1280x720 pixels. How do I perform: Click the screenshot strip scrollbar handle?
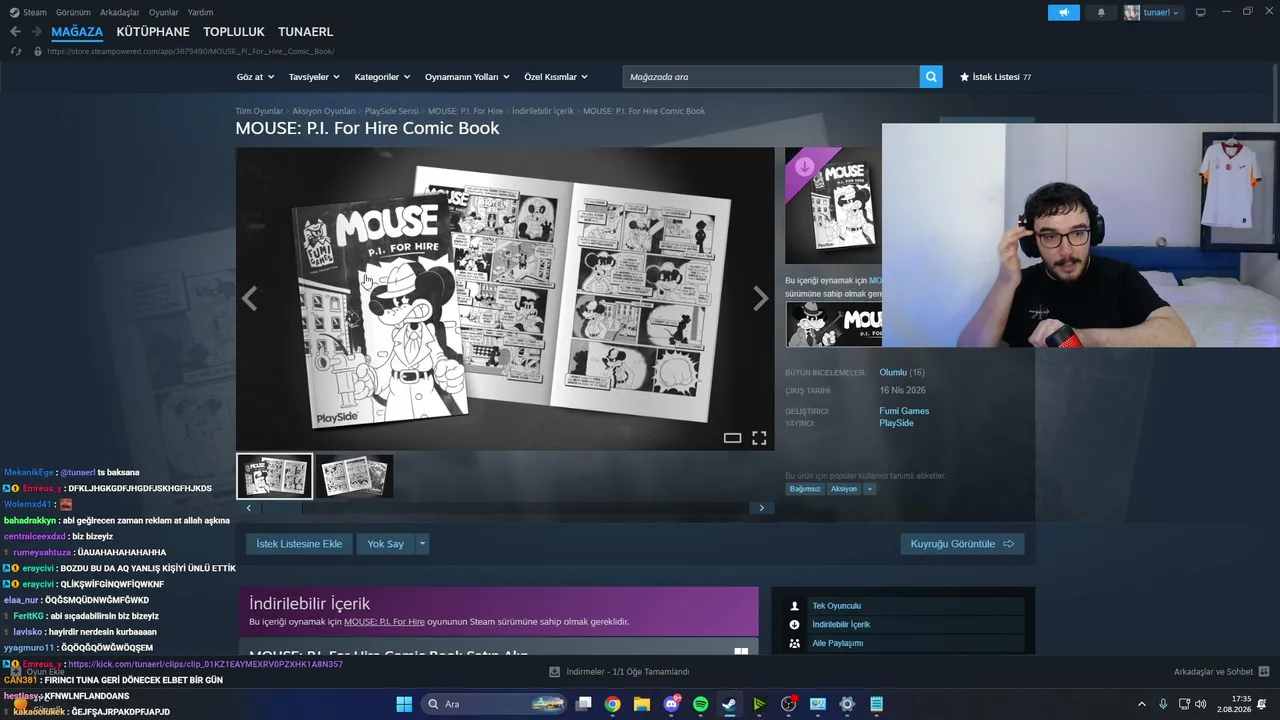[x=281, y=508]
